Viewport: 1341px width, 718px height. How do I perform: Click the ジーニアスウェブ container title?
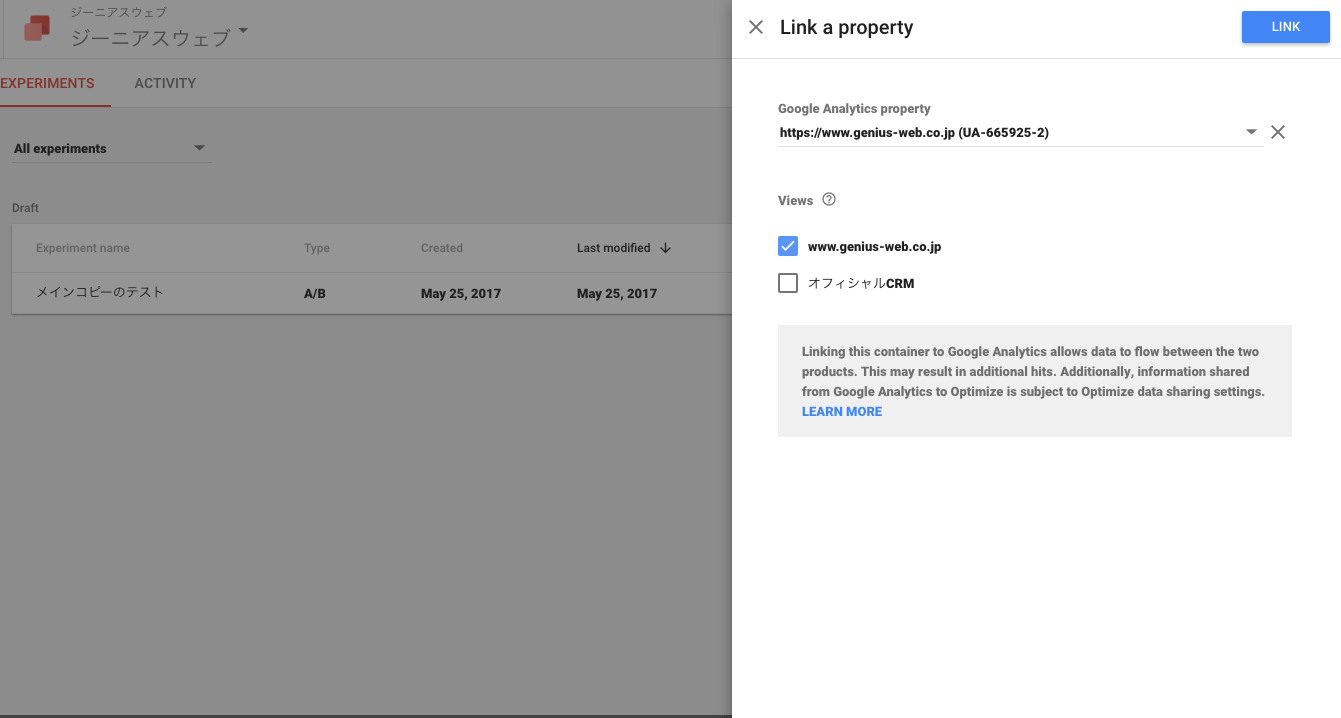click(x=150, y=38)
